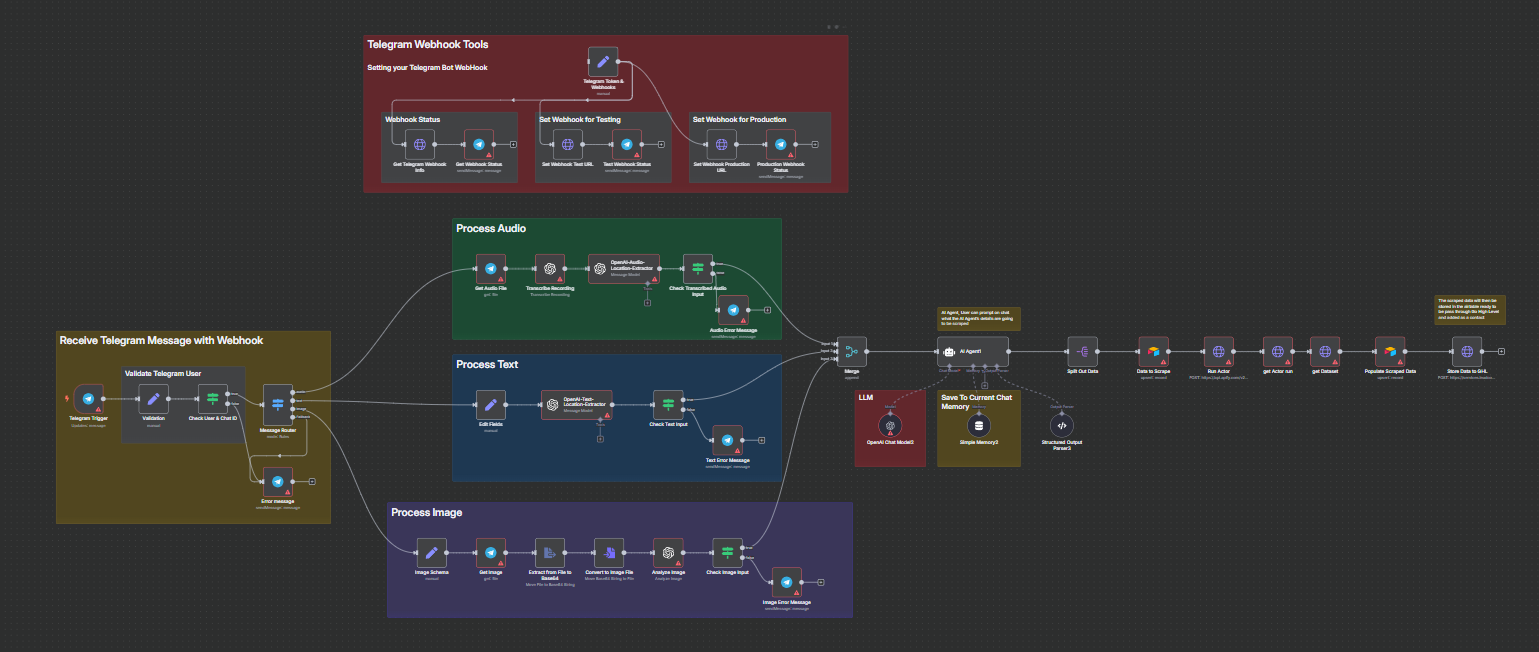Open the Merge node

[x=851, y=352]
